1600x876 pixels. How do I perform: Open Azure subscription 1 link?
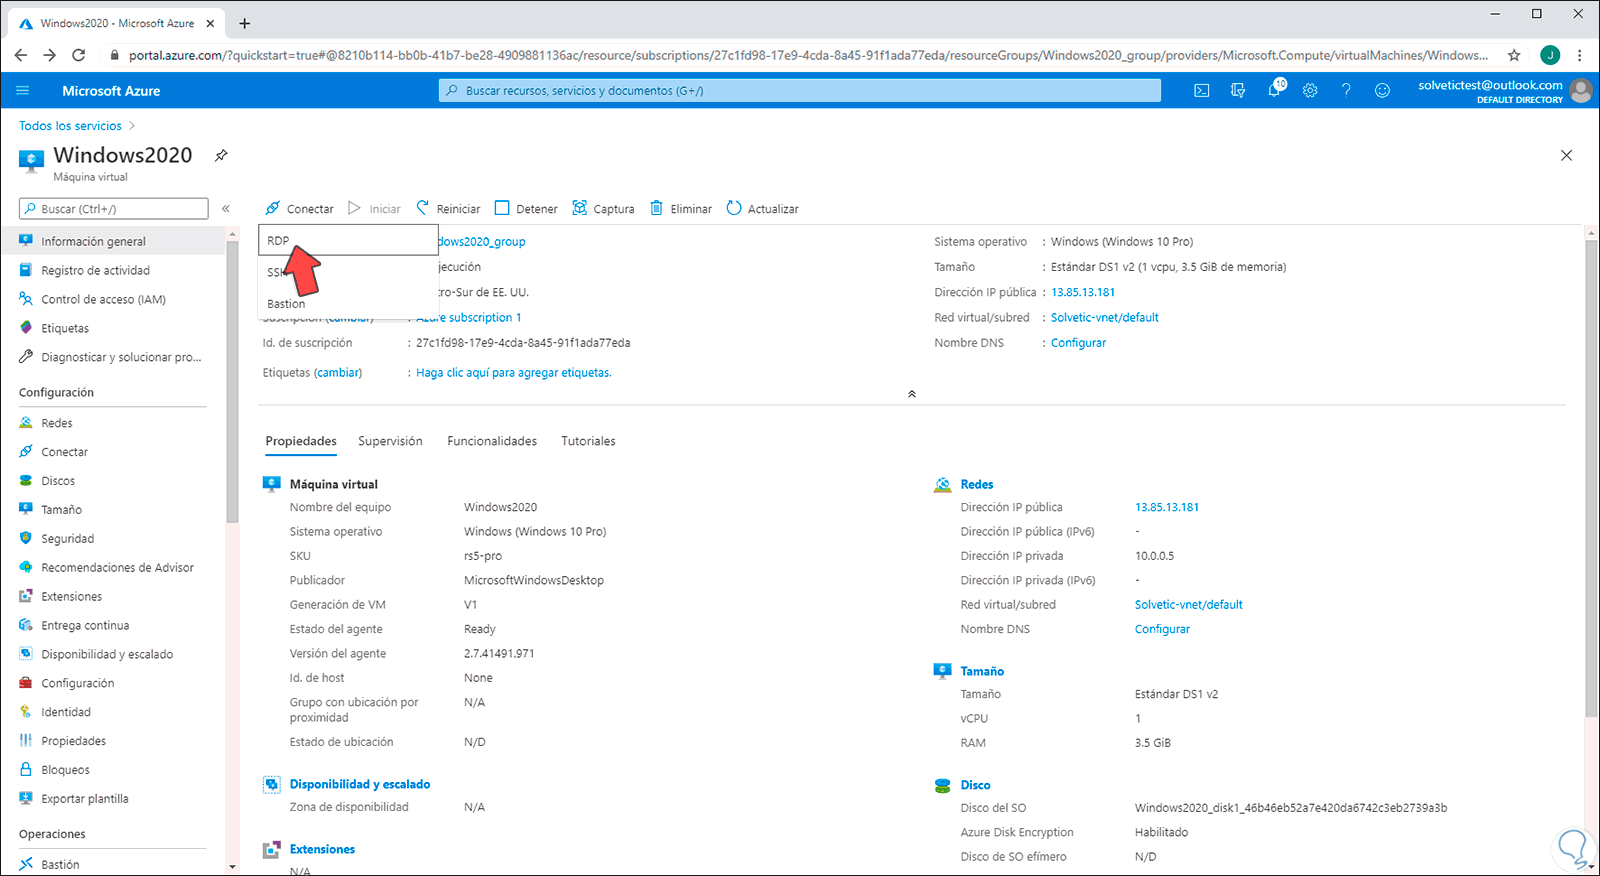coord(469,318)
